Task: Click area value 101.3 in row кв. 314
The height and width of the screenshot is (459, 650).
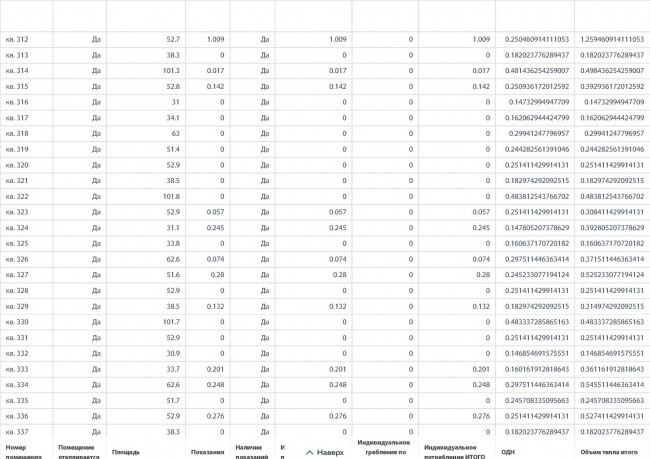Action: (x=171, y=71)
